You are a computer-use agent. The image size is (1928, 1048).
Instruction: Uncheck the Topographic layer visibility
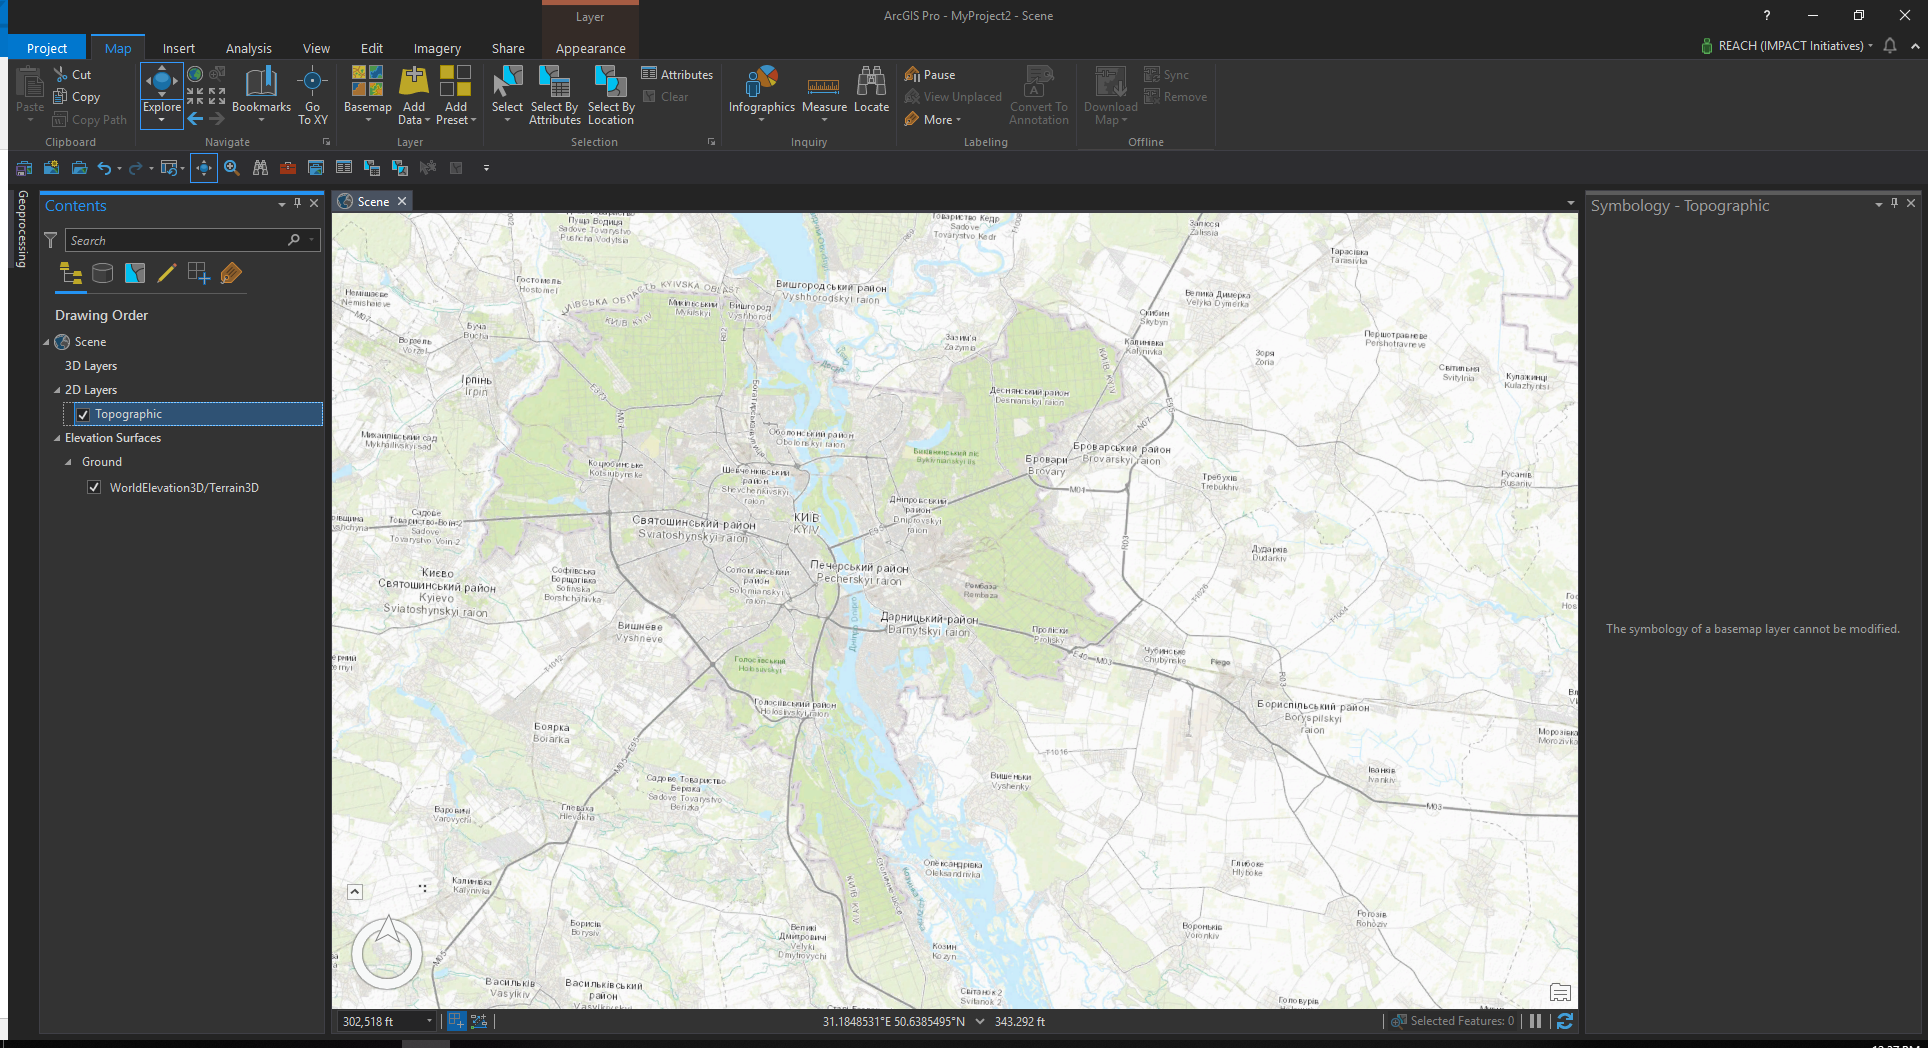coord(82,413)
